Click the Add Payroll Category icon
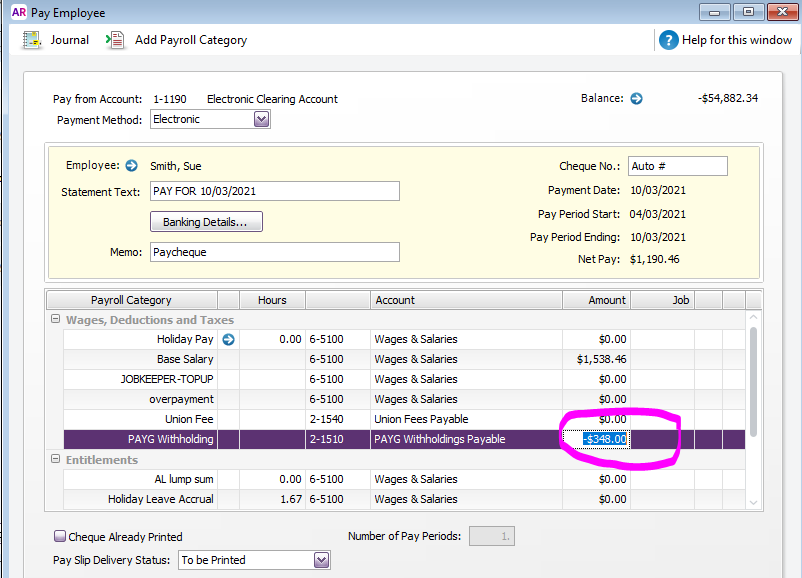802x578 pixels. 116,40
